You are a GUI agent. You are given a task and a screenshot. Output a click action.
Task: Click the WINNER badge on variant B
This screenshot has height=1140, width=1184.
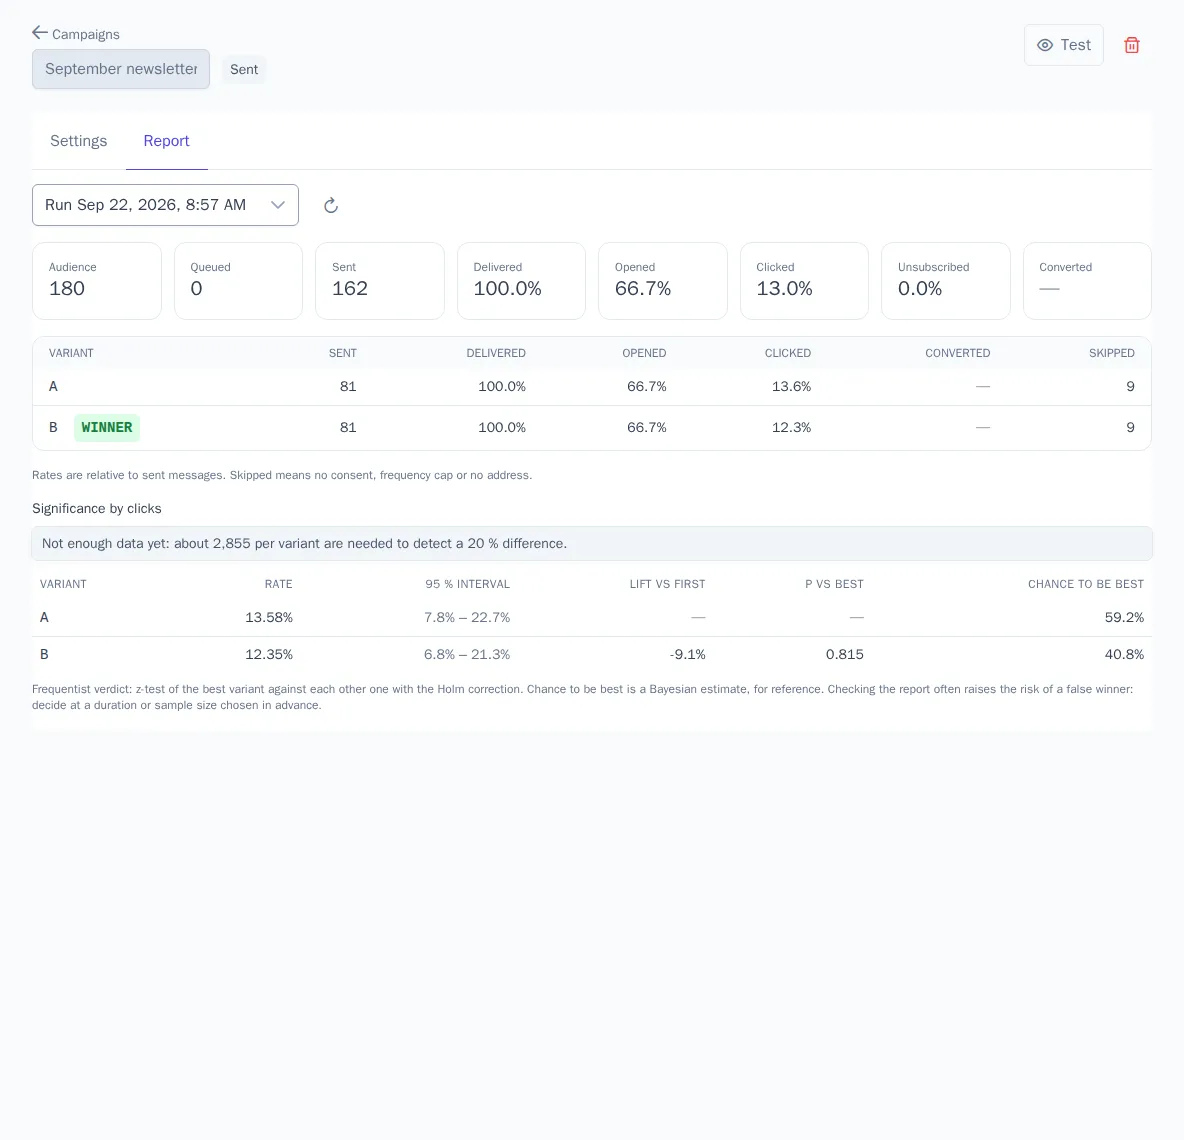point(106,427)
